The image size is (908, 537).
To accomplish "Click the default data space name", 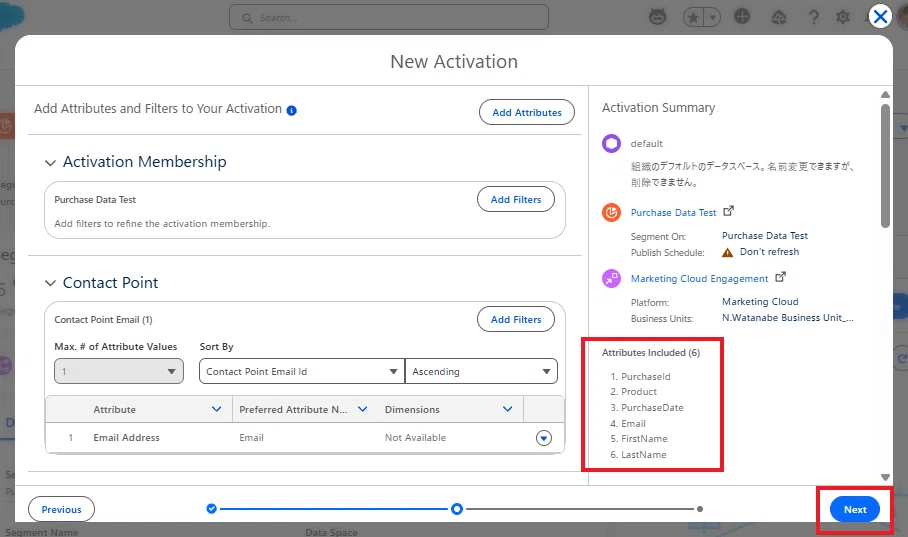I will (x=646, y=144).
